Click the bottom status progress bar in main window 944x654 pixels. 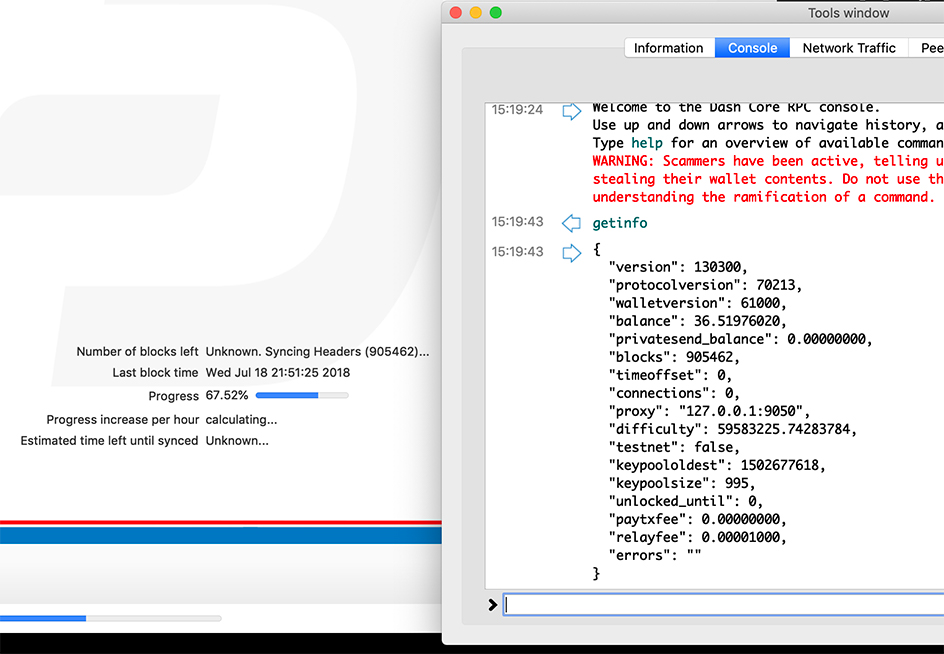(111, 618)
